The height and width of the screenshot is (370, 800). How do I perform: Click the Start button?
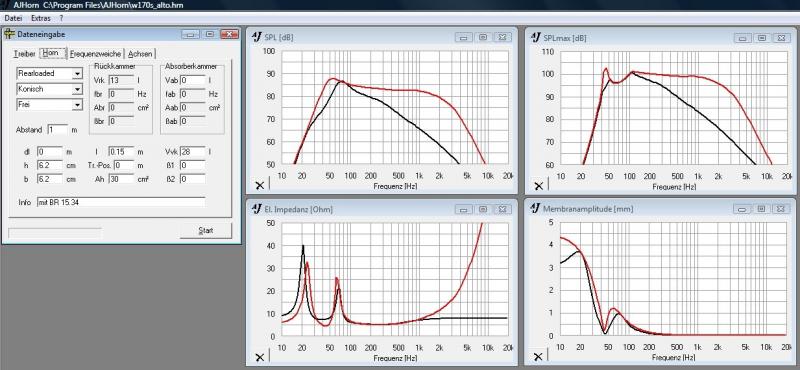coord(206,231)
